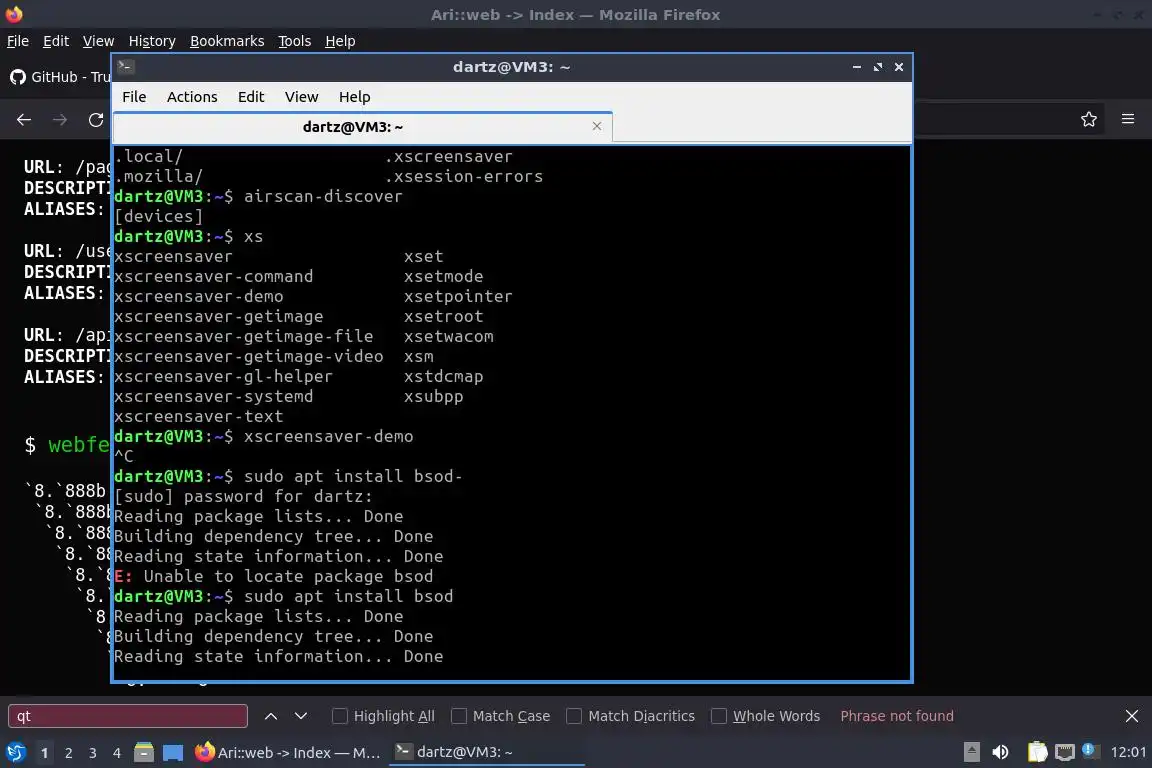Open the removable media eject tray icon
Screen dimensions: 1152x768
[x=971, y=752]
